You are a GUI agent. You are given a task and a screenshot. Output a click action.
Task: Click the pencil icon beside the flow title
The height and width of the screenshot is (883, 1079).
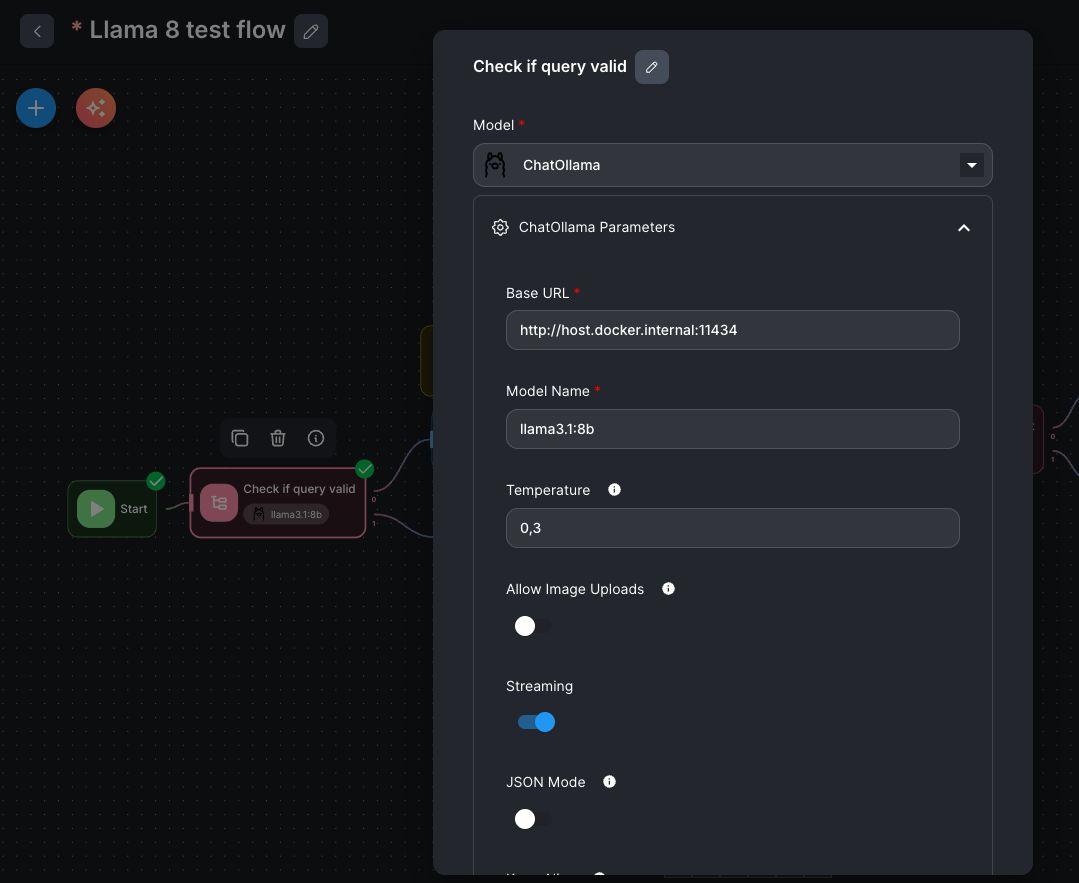311,31
